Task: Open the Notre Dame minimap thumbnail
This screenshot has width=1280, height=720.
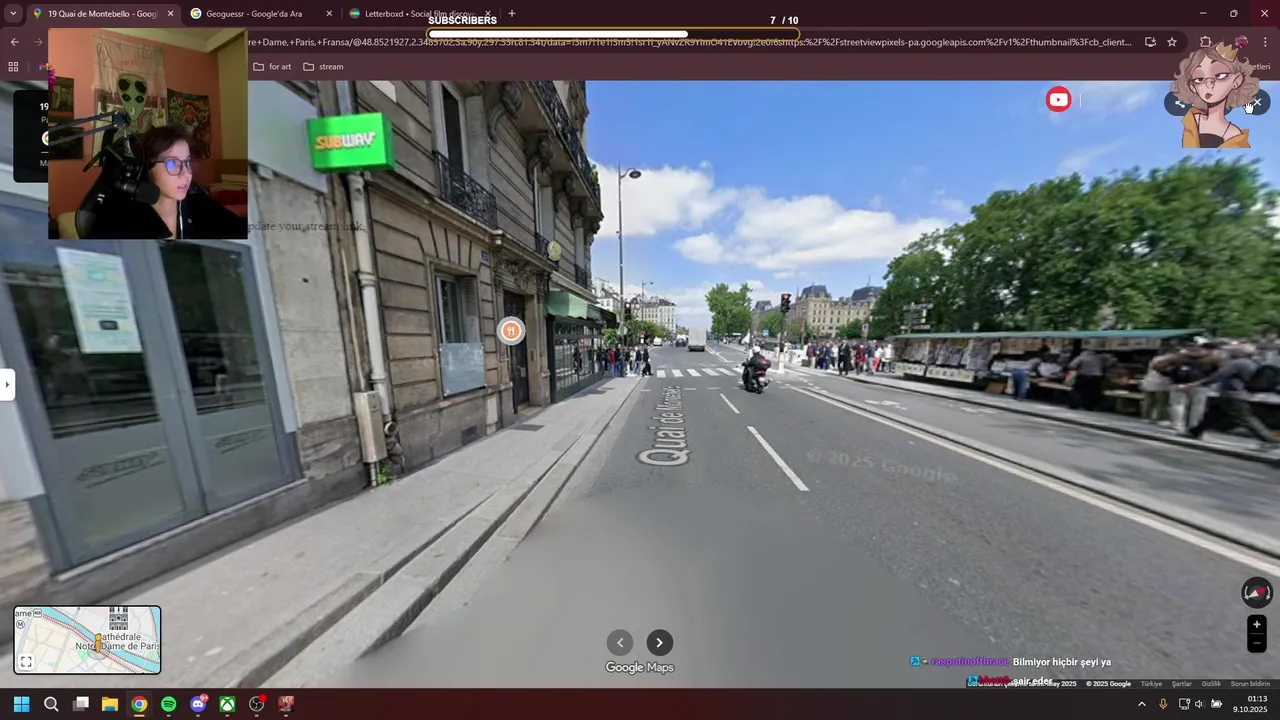Action: pos(87,640)
